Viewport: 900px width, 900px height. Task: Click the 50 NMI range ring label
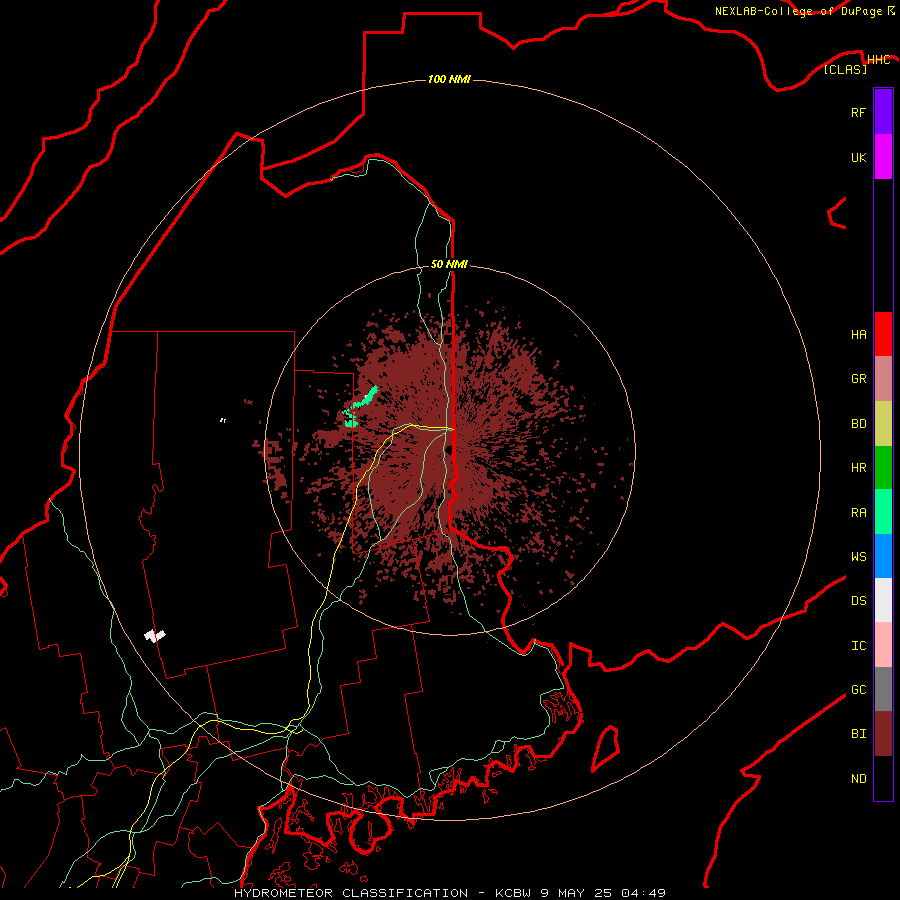point(449,264)
